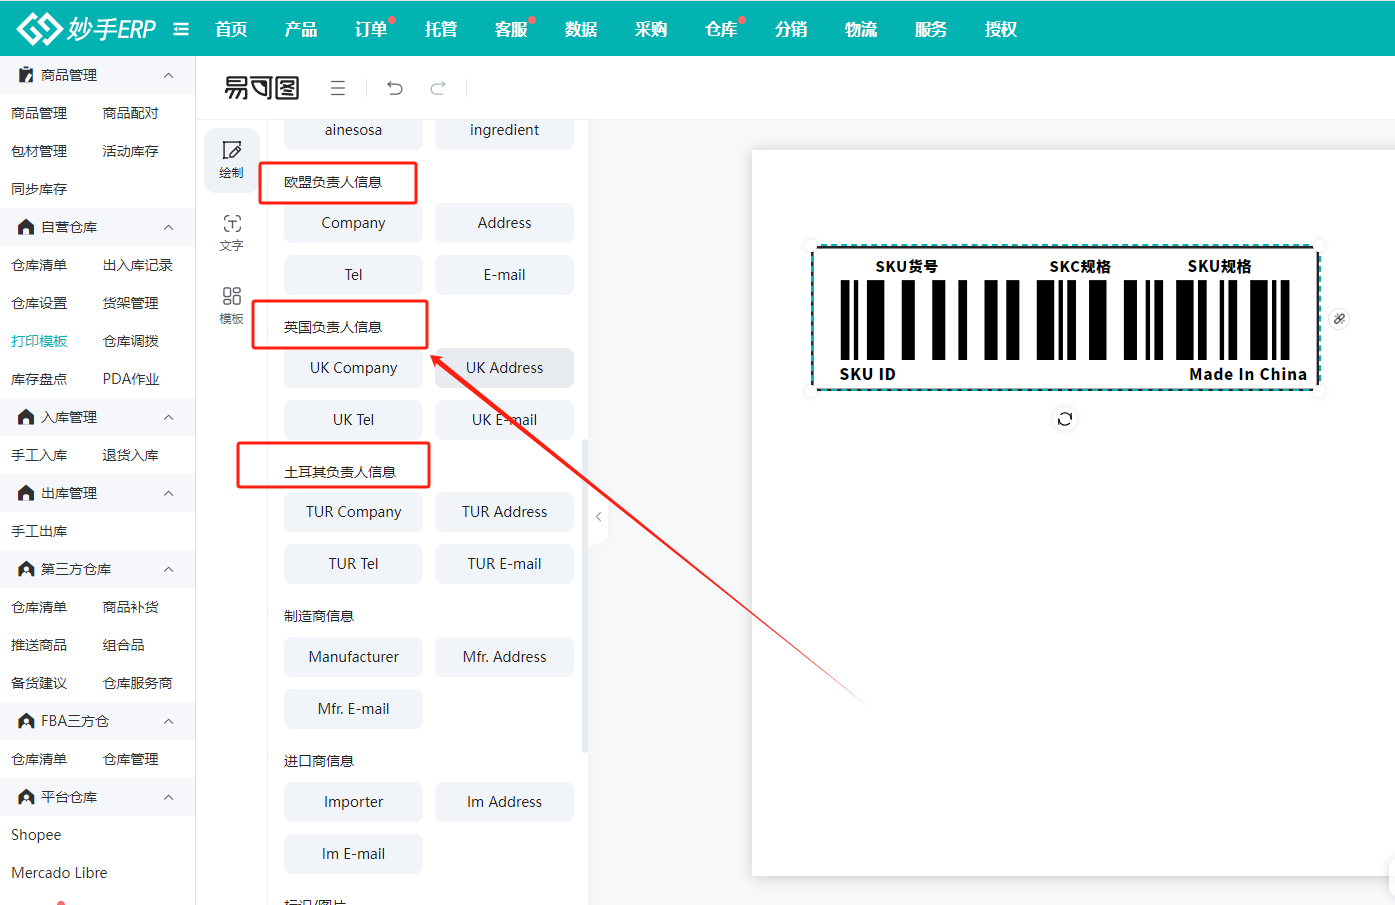Open the editor hamburger menu icon
The width and height of the screenshot is (1395, 905).
click(x=338, y=88)
